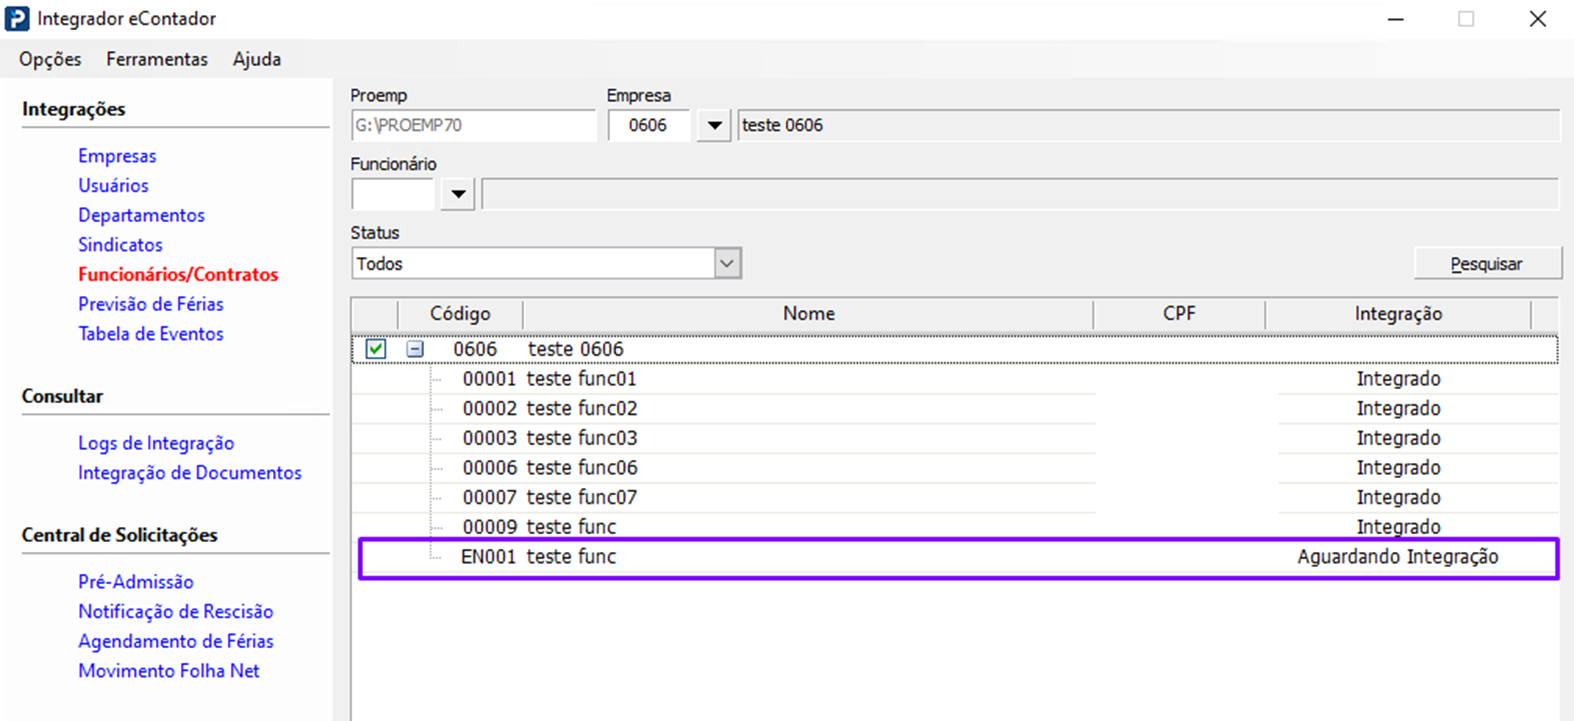The image size is (1574, 721).
Task: Open the Ferramentas menu
Action: point(157,59)
